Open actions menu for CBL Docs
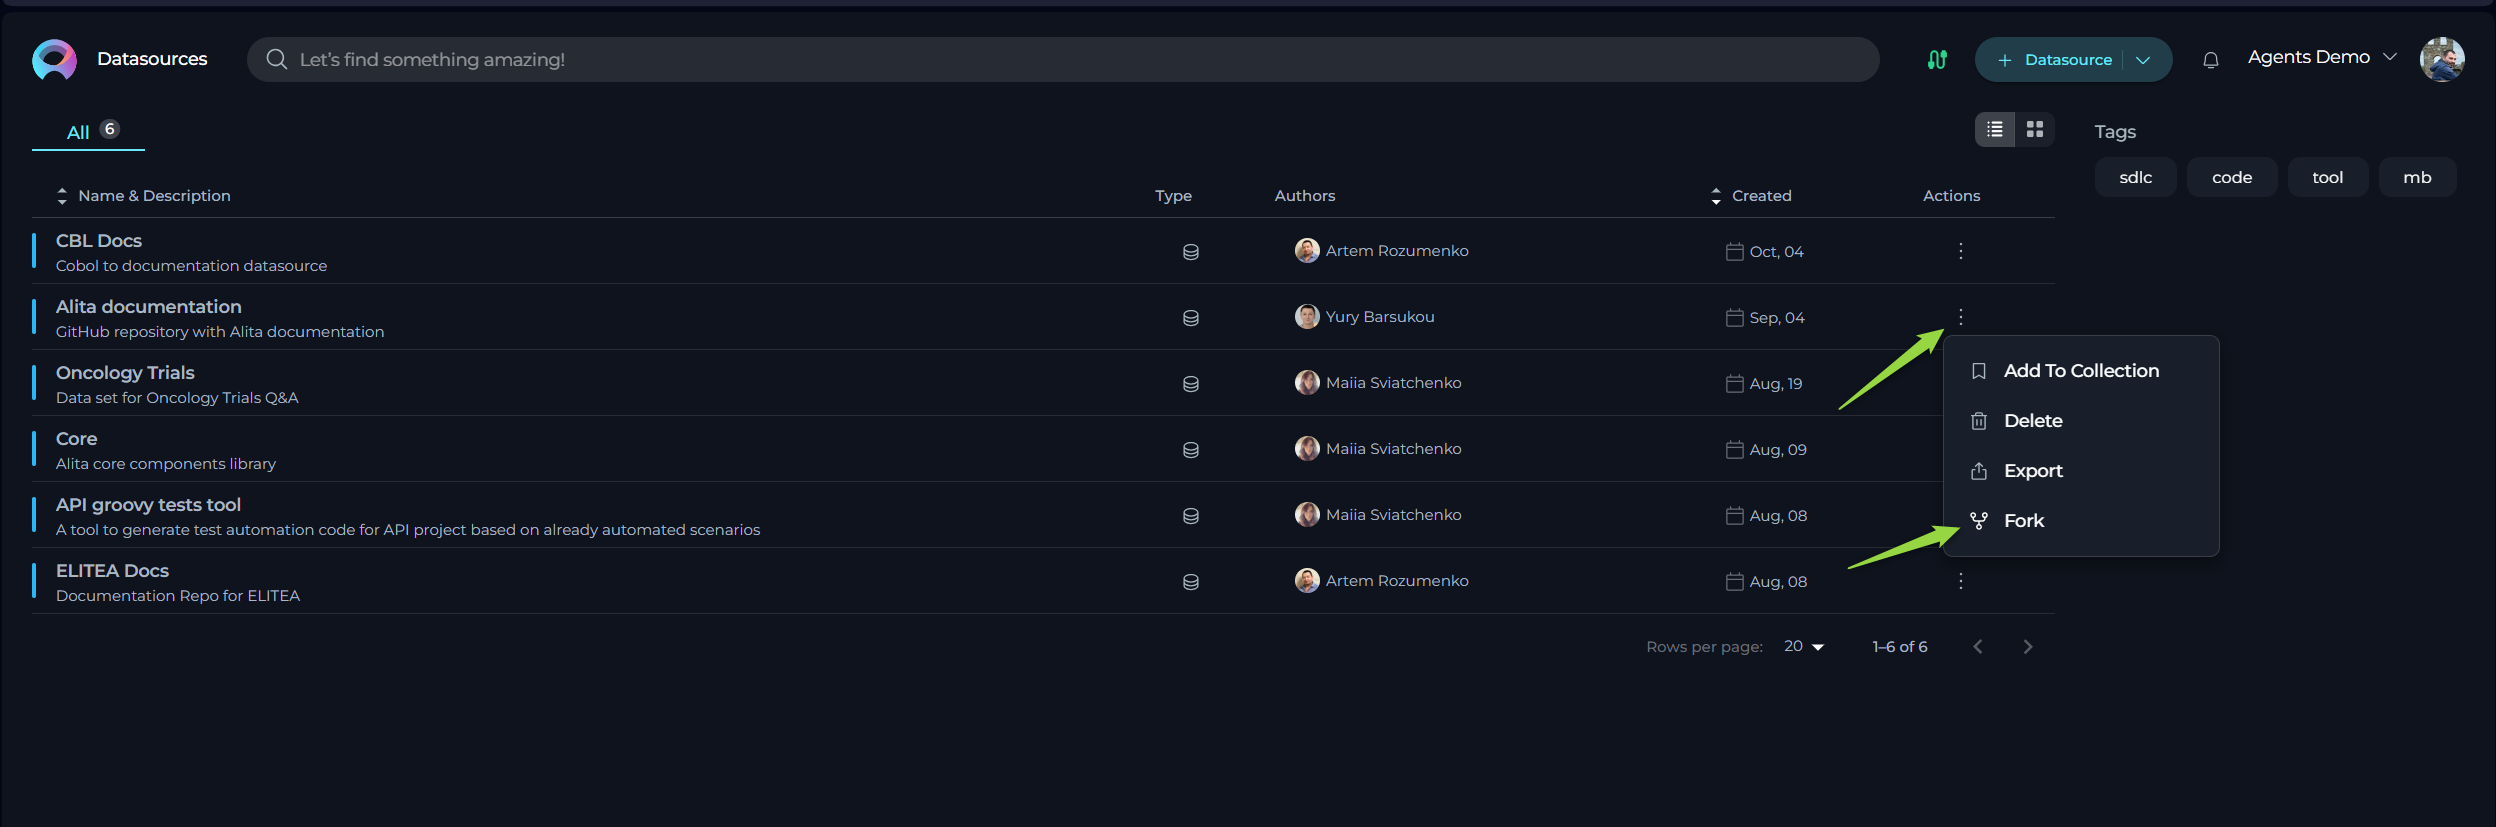This screenshot has width=2496, height=827. pyautogui.click(x=1961, y=251)
